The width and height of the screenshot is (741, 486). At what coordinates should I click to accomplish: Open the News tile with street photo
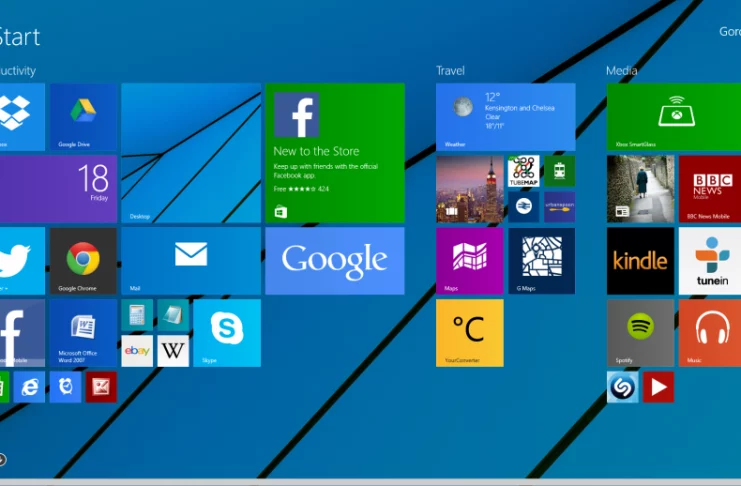click(640, 189)
